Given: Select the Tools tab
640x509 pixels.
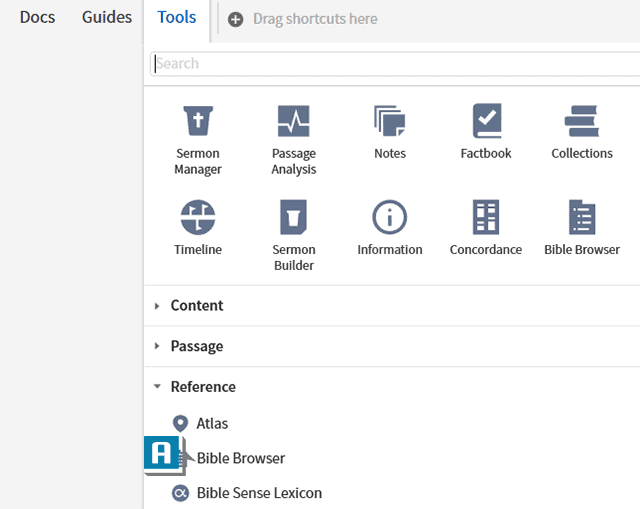Looking at the screenshot, I should (x=177, y=17).
